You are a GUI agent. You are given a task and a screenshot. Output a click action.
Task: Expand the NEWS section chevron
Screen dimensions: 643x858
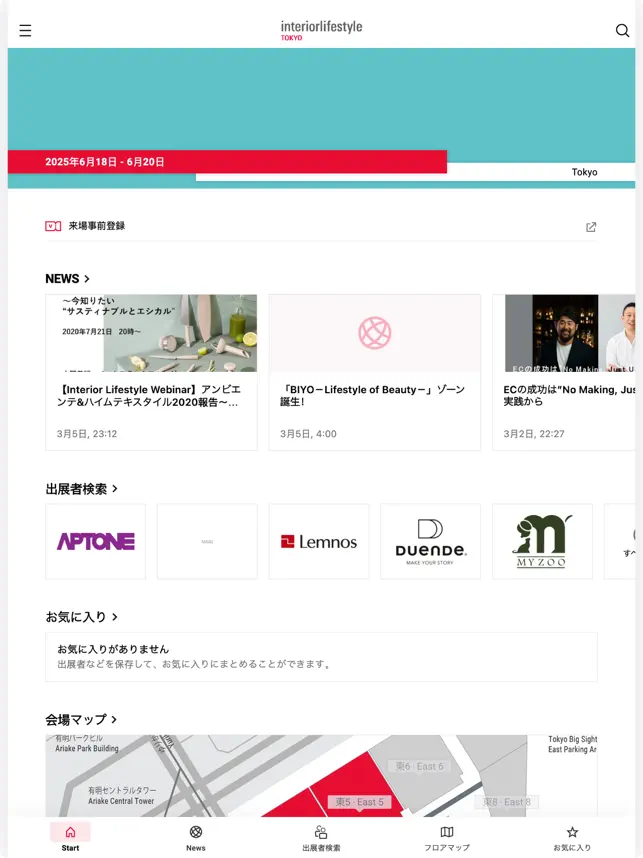coord(86,279)
